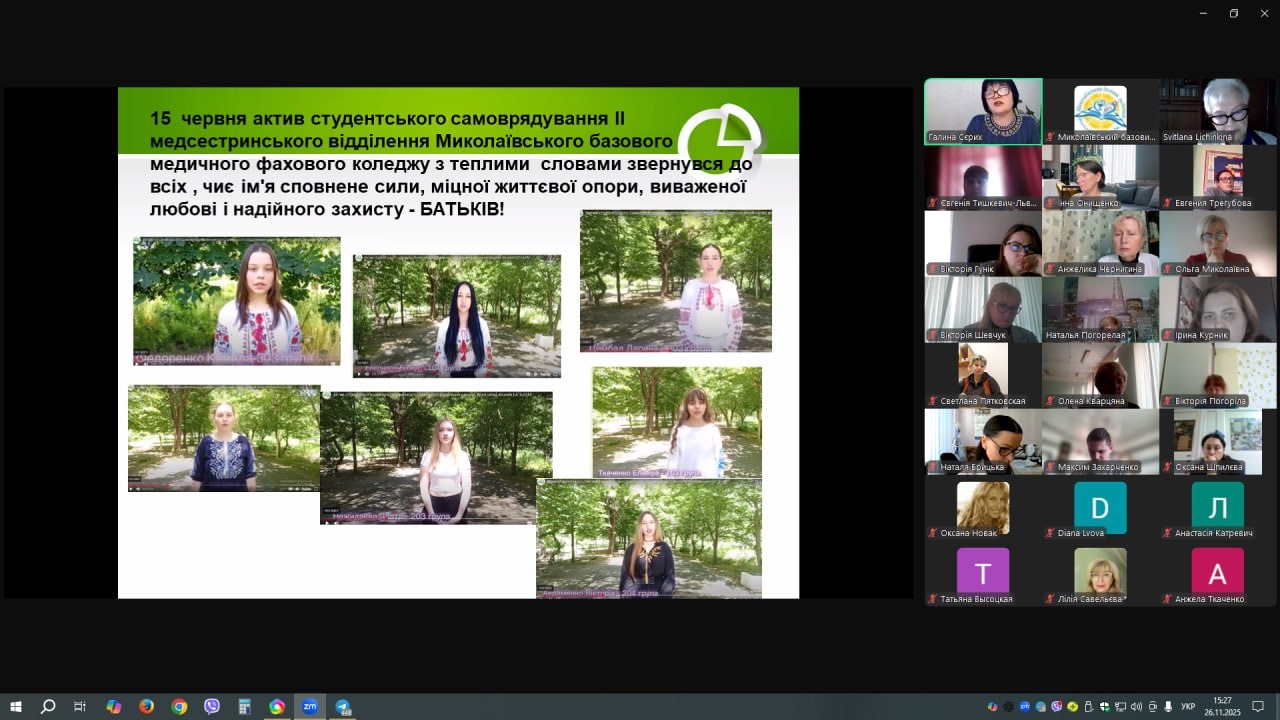The width and height of the screenshot is (1280, 720).
Task: Click Максим Захарченко's video tile
Action: [x=1100, y=442]
